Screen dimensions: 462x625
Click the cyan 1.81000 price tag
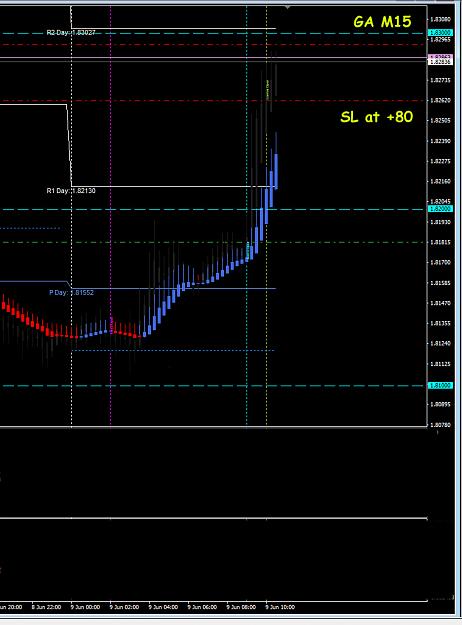440,385
